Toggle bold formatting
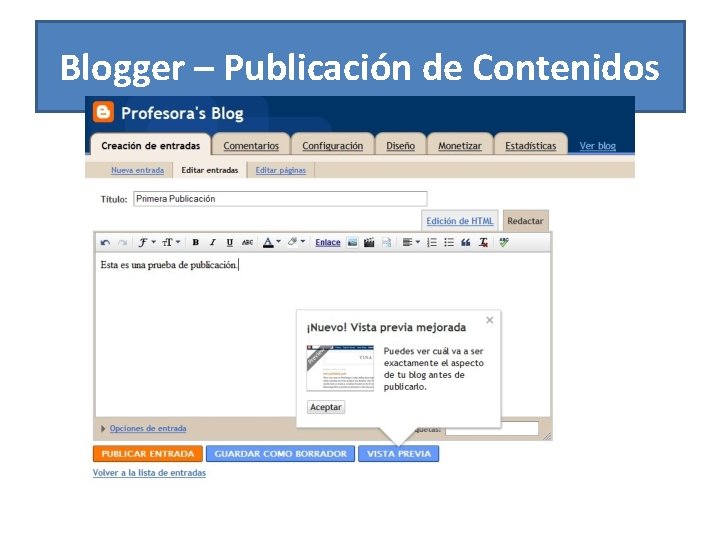The width and height of the screenshot is (720, 540). tap(196, 242)
